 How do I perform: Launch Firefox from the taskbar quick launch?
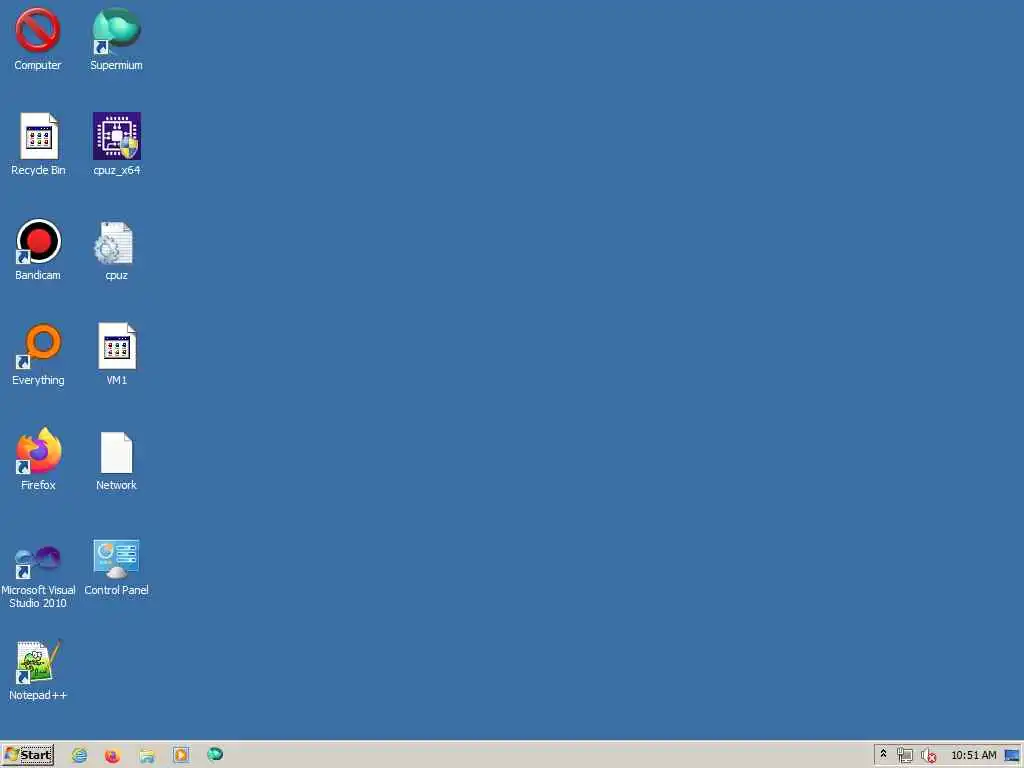[x=112, y=755]
